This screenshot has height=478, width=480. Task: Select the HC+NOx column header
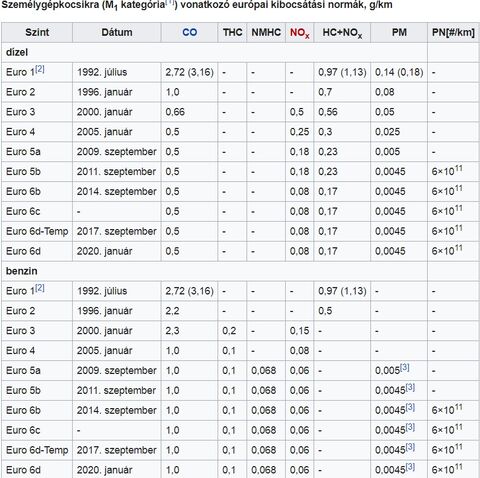click(x=342, y=33)
